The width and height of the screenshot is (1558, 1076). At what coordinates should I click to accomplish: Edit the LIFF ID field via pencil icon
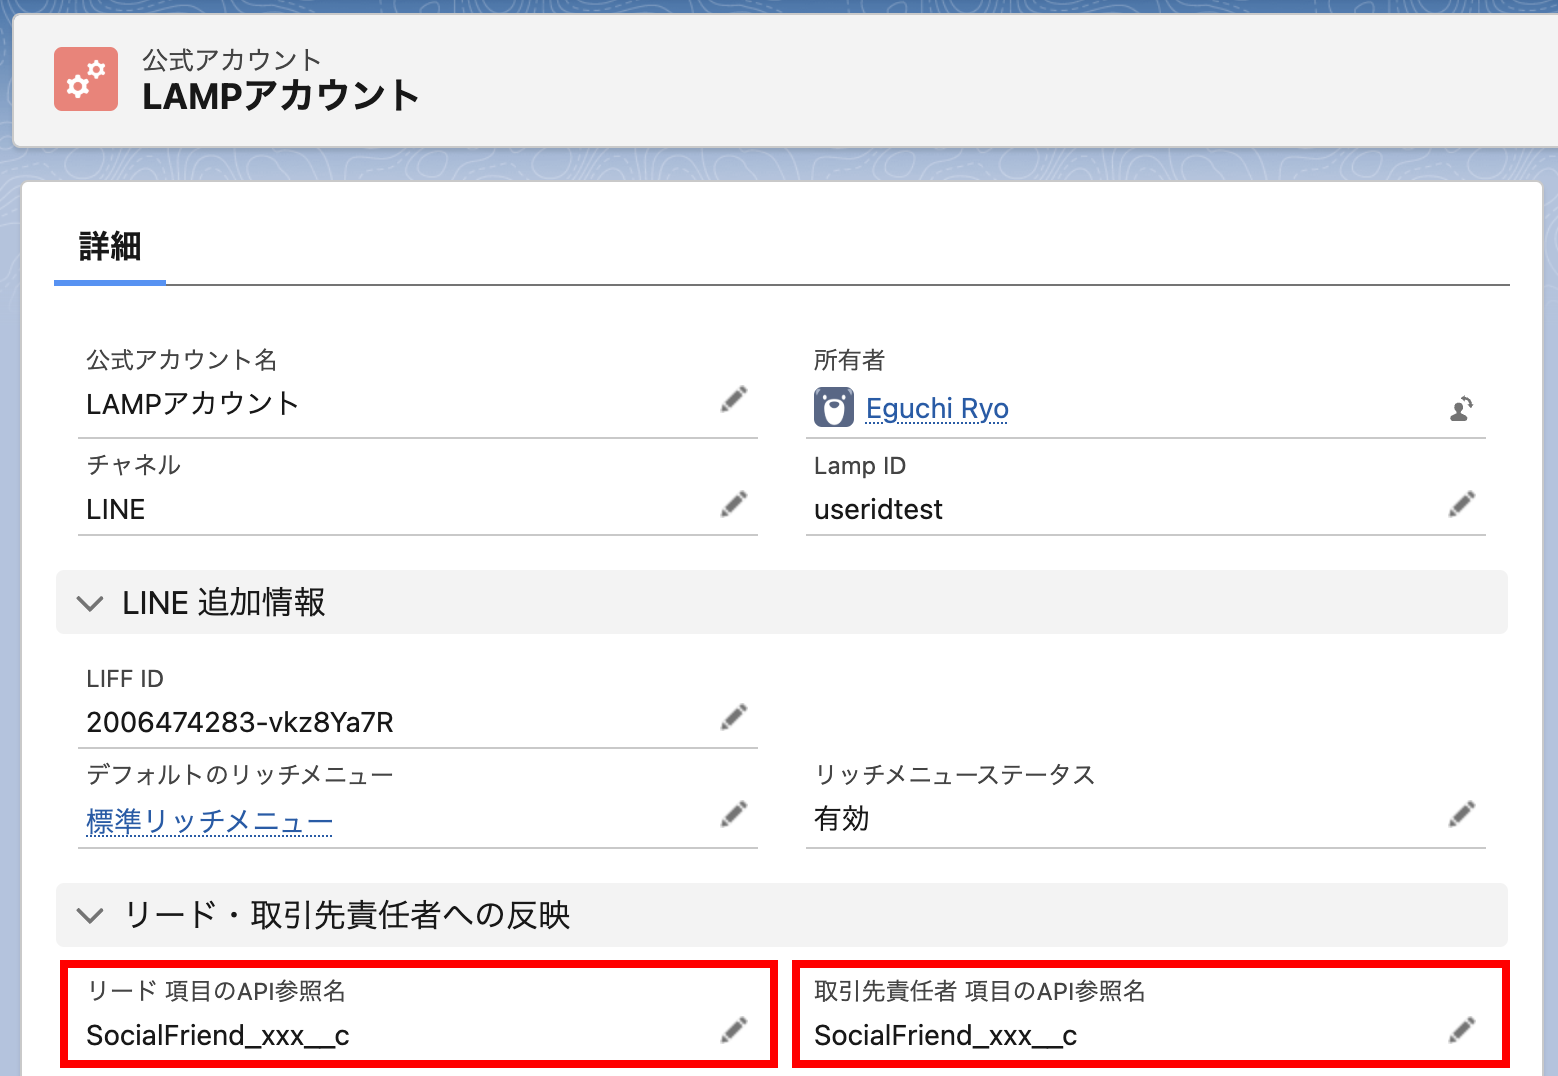[x=734, y=717]
